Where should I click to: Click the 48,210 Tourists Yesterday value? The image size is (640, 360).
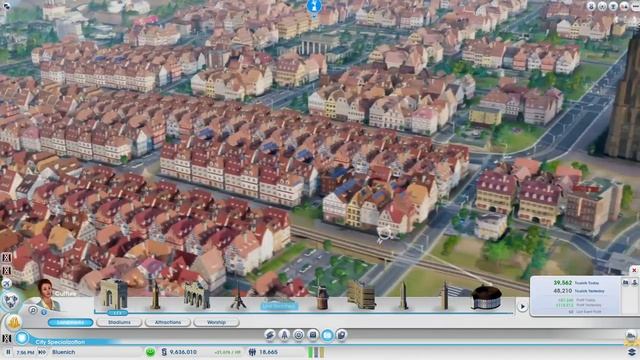563,291
